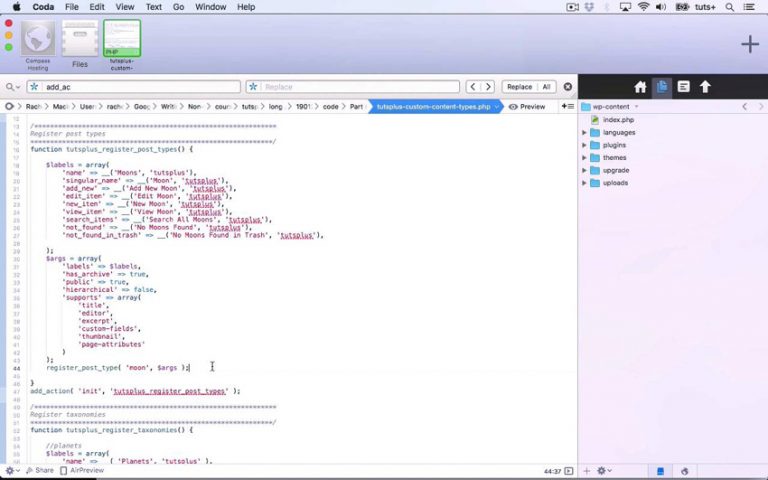
Task: Select the 'code' path bar segment
Action: click(x=331, y=106)
